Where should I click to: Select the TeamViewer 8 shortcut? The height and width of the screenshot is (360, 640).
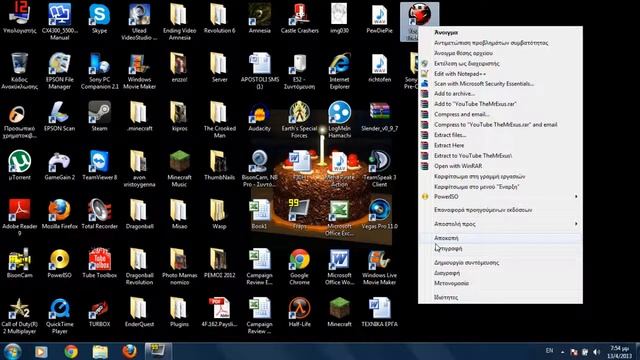100,162
